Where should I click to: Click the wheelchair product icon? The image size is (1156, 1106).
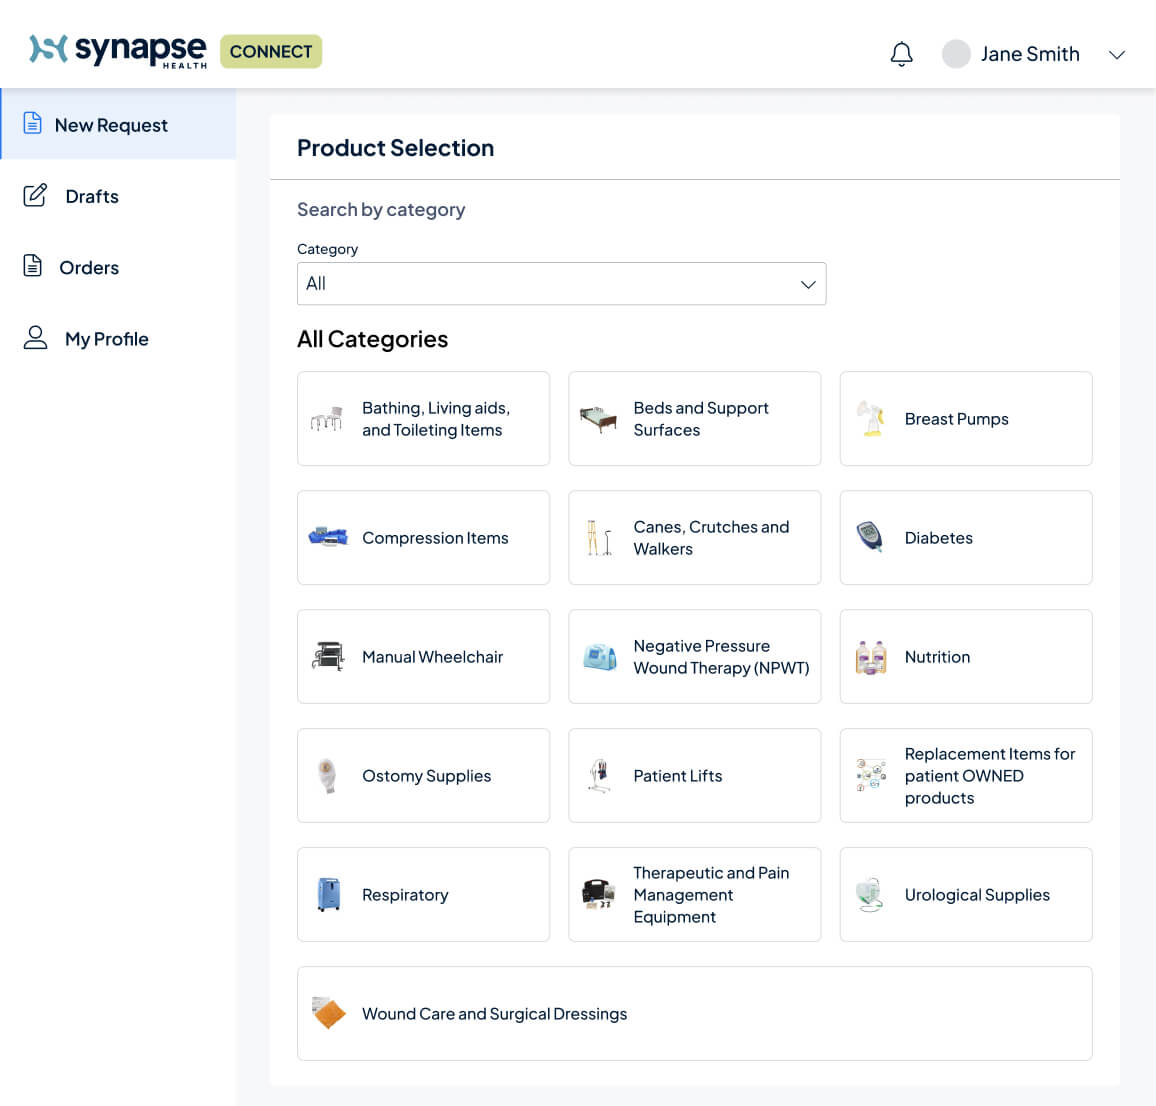click(x=328, y=656)
